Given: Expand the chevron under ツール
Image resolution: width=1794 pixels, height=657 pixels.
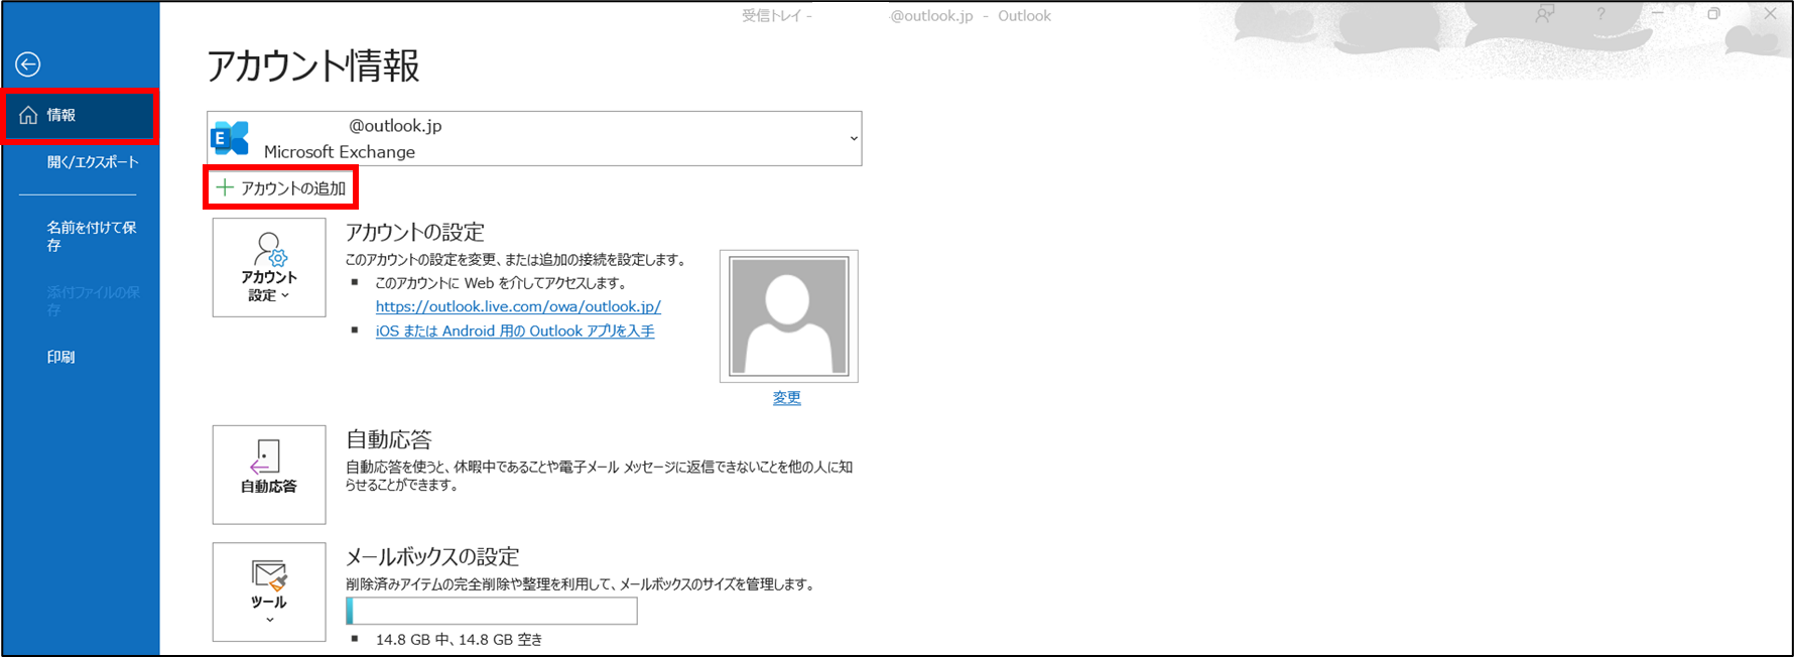Looking at the screenshot, I should (x=269, y=621).
